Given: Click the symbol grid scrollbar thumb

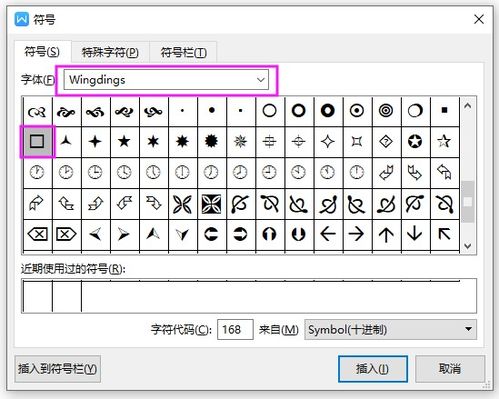Looking at the screenshot, I should coord(468,201).
